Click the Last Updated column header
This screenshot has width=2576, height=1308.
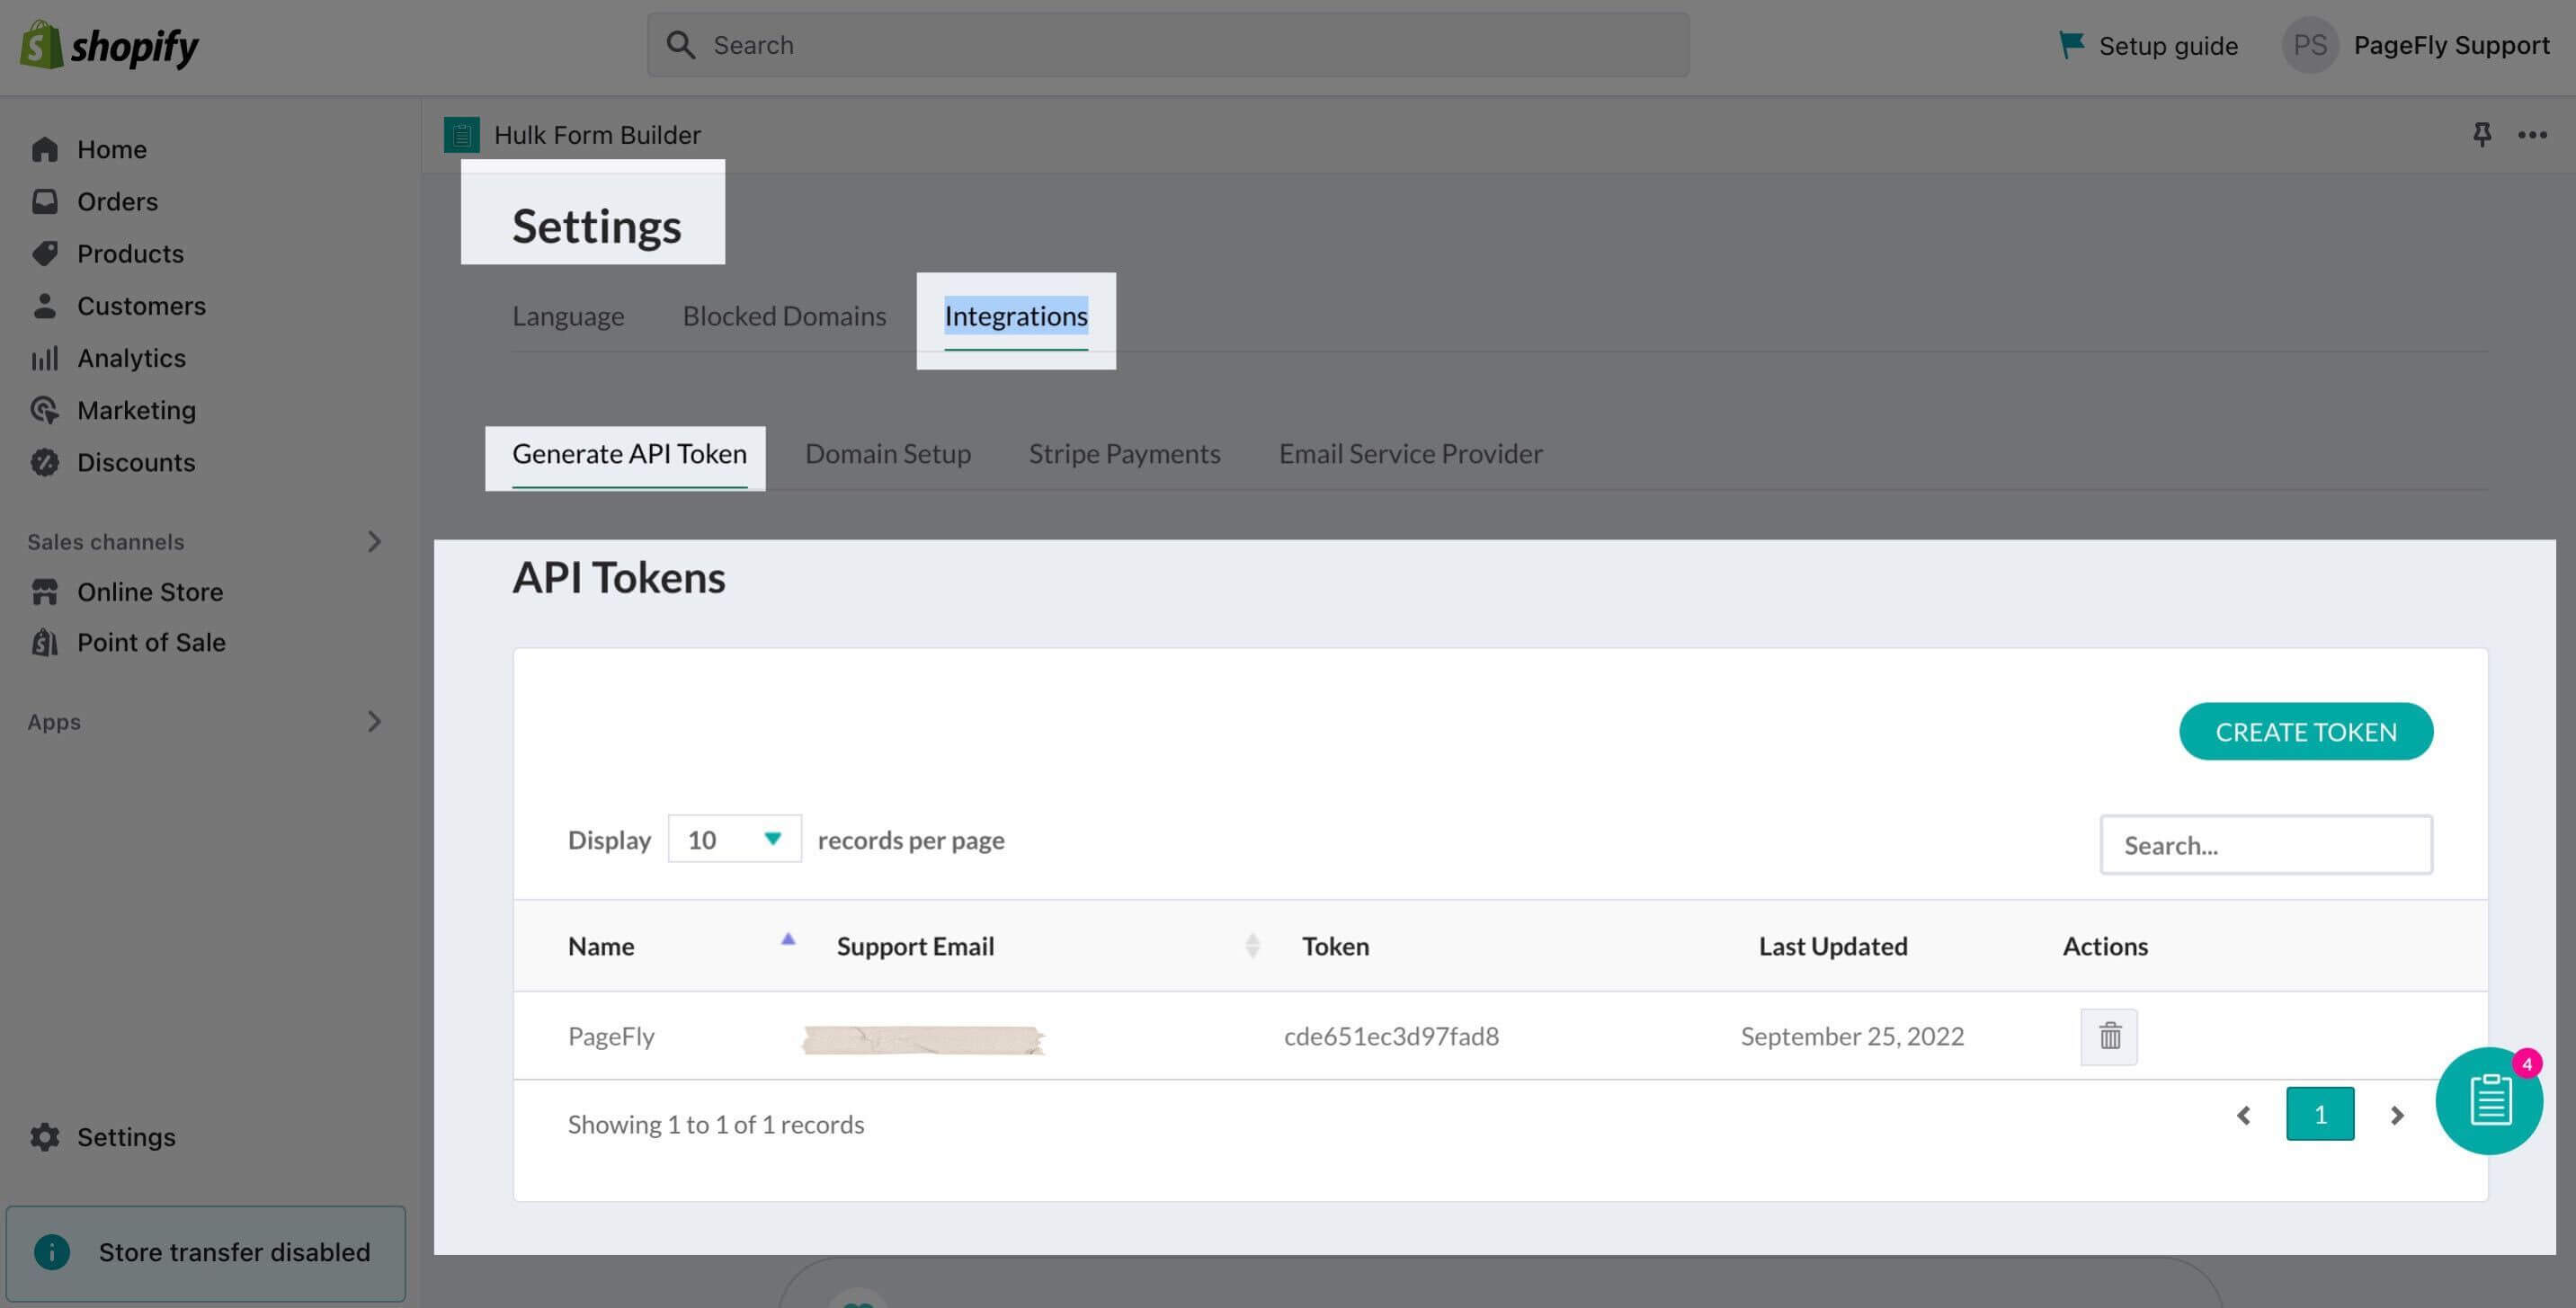tap(1833, 946)
